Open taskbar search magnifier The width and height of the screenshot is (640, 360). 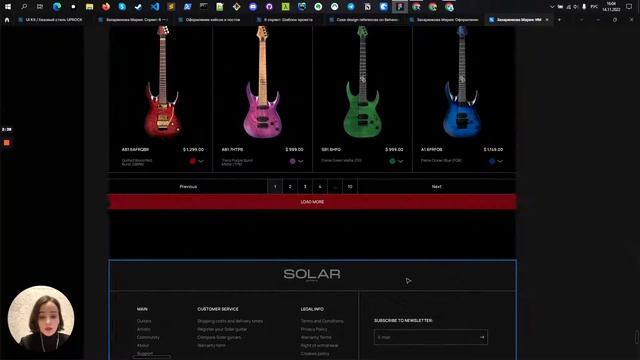point(24,7)
